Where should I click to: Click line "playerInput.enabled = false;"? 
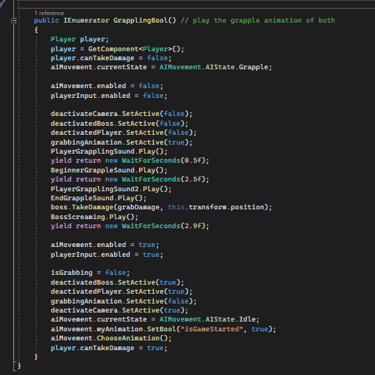coord(109,96)
